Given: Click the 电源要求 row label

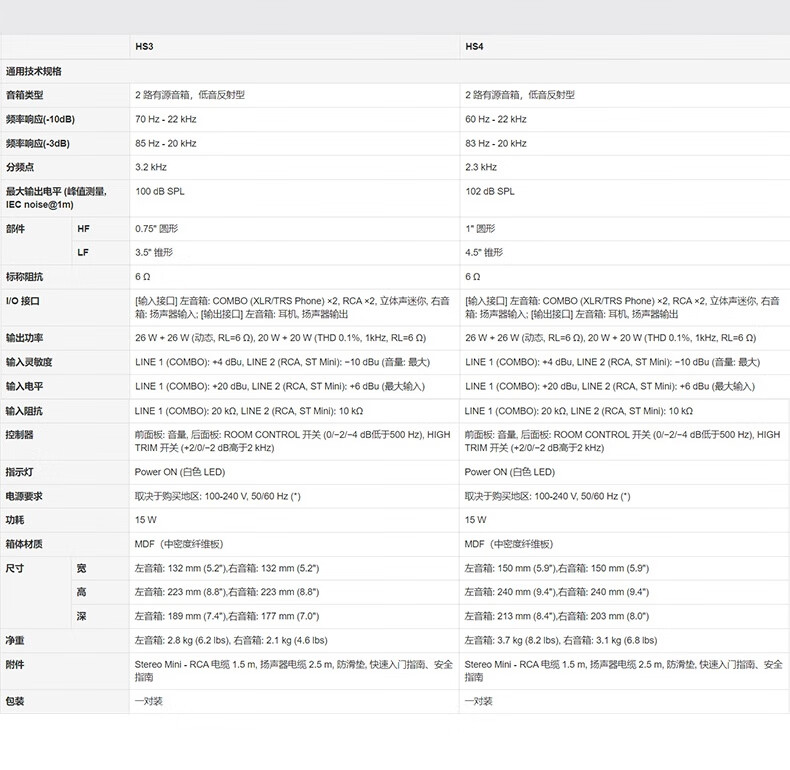Looking at the screenshot, I should (x=24, y=496).
